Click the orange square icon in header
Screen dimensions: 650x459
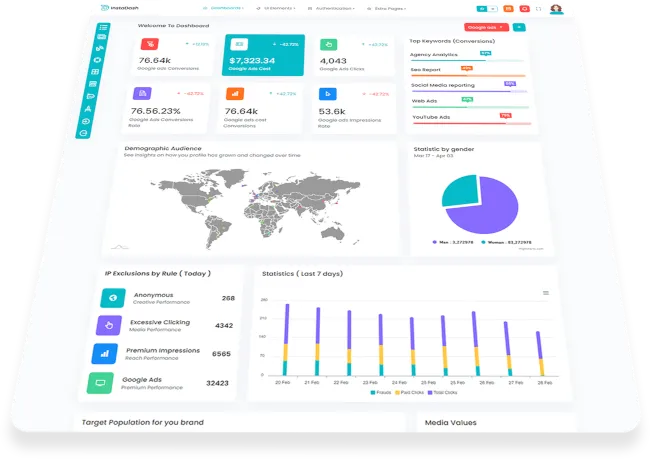(508, 9)
